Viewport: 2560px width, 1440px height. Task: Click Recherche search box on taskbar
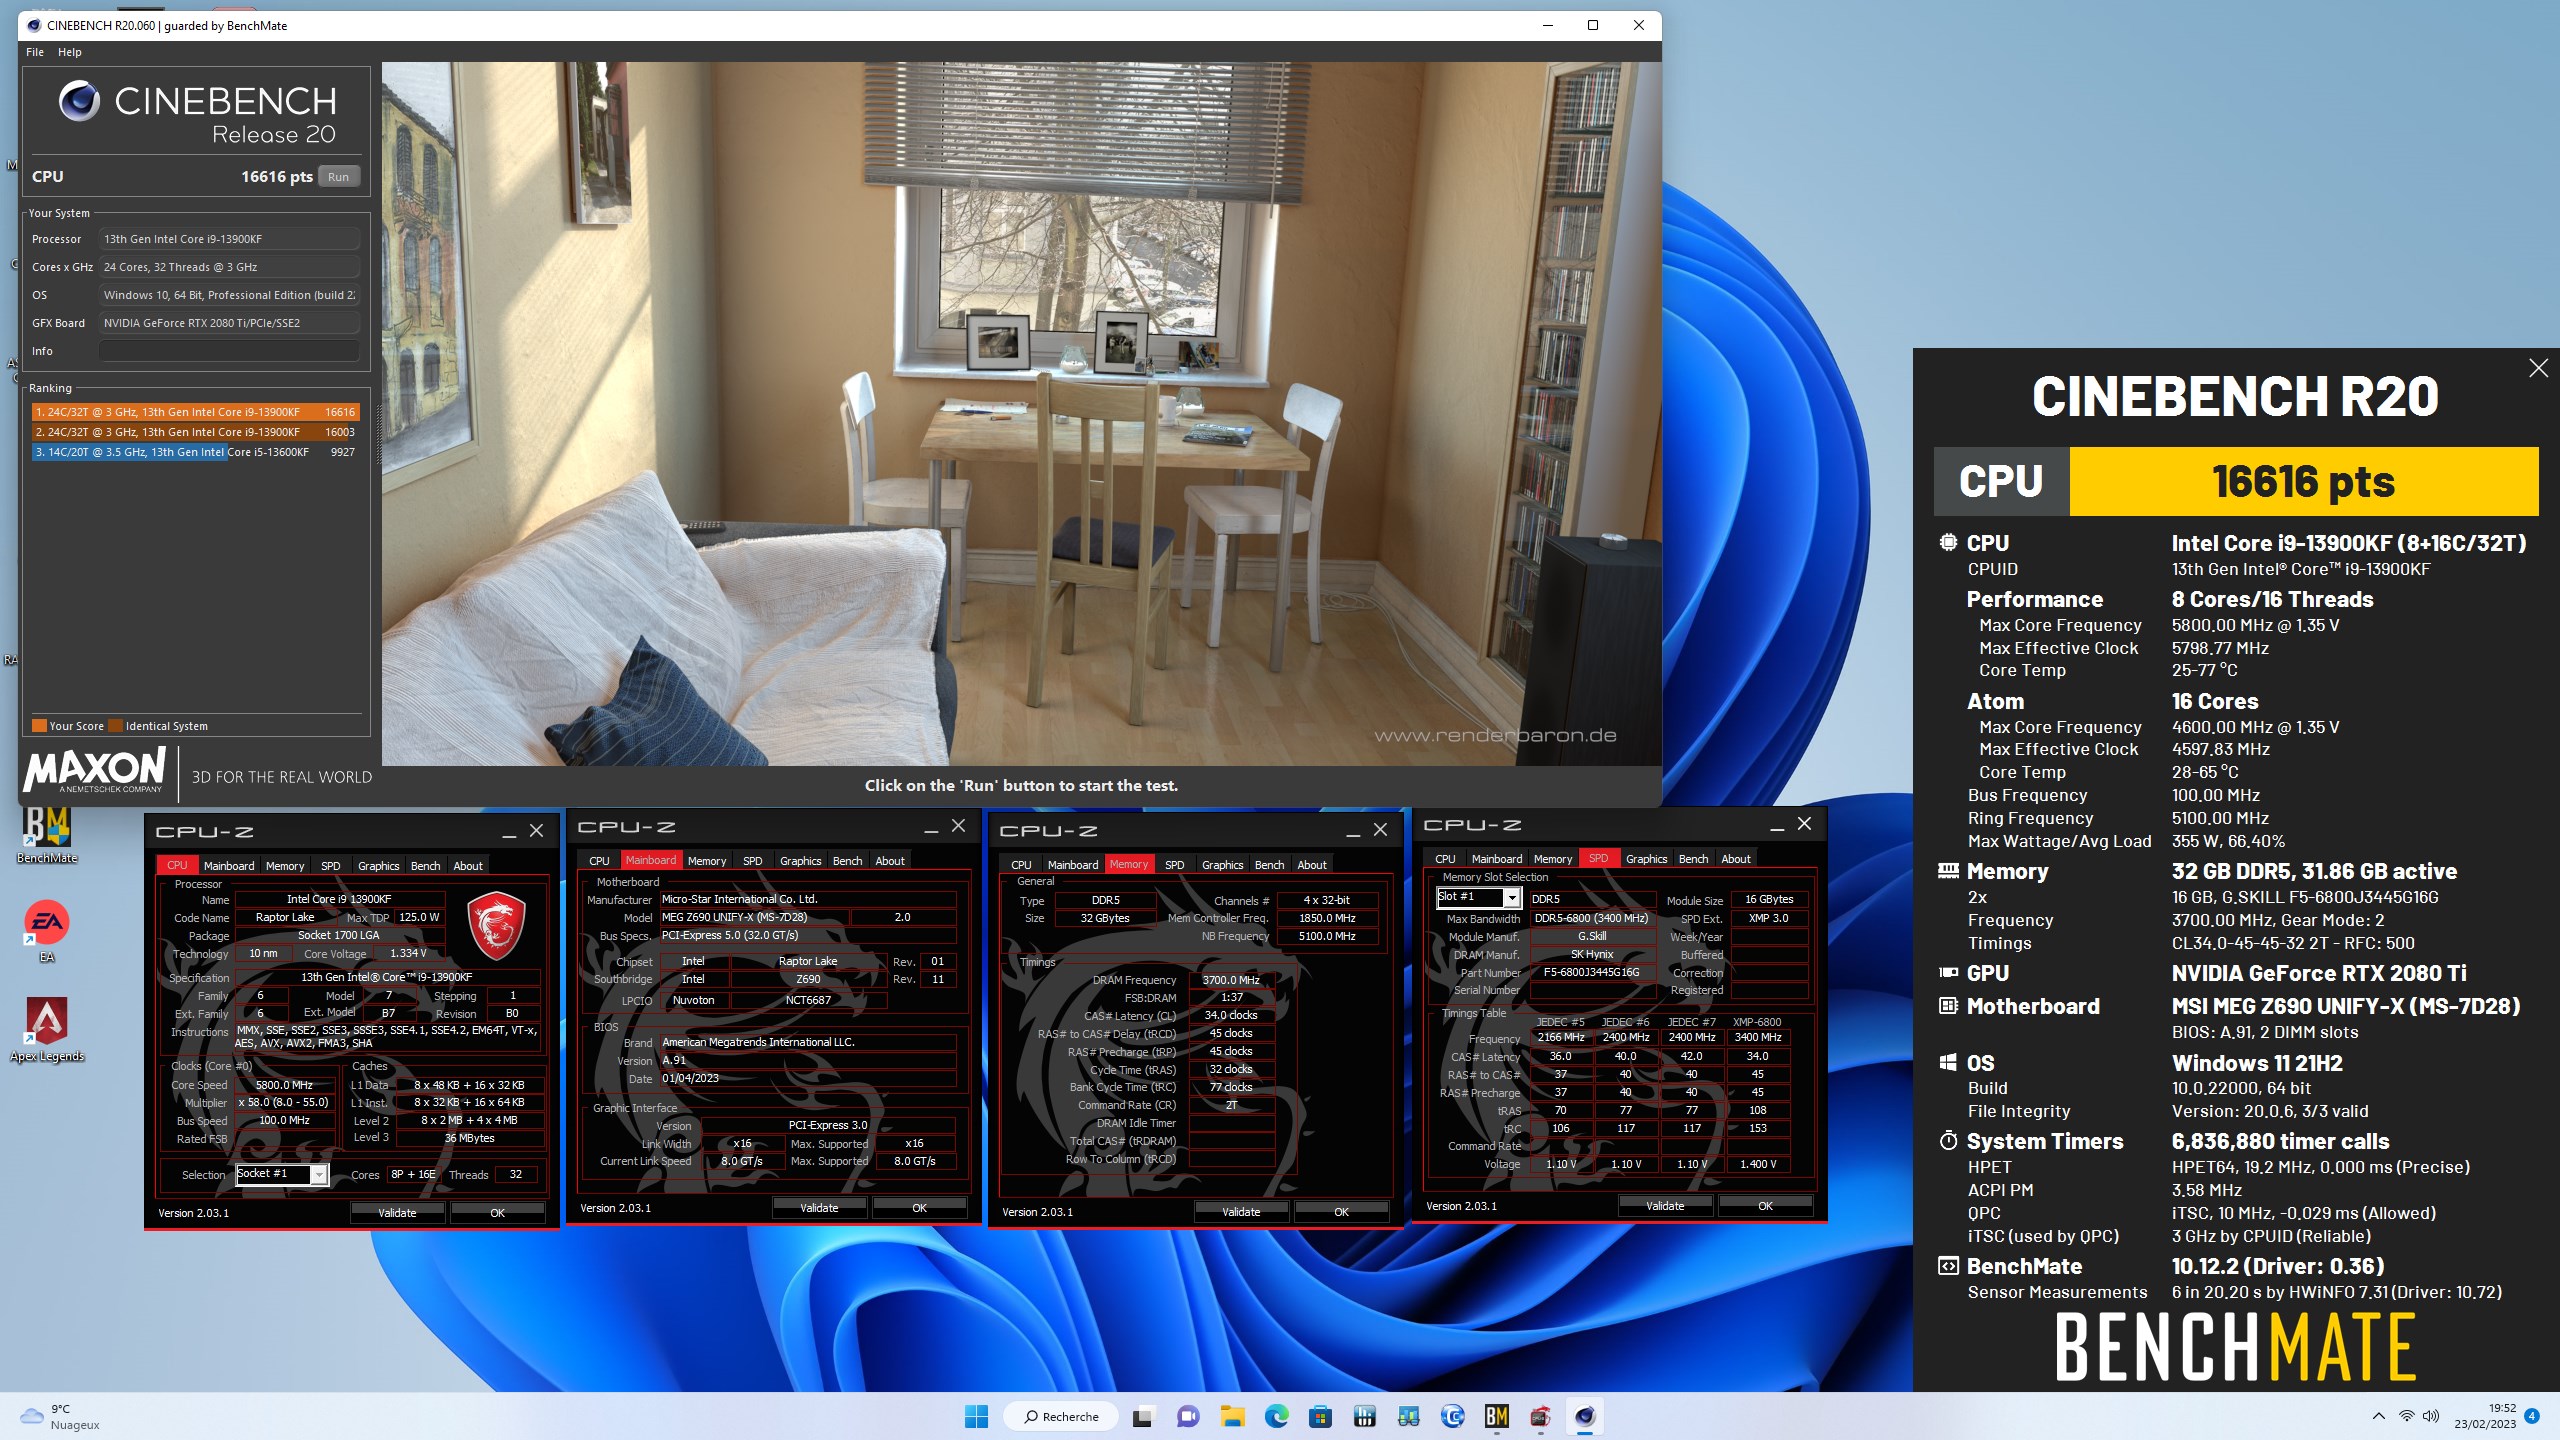1062,1416
